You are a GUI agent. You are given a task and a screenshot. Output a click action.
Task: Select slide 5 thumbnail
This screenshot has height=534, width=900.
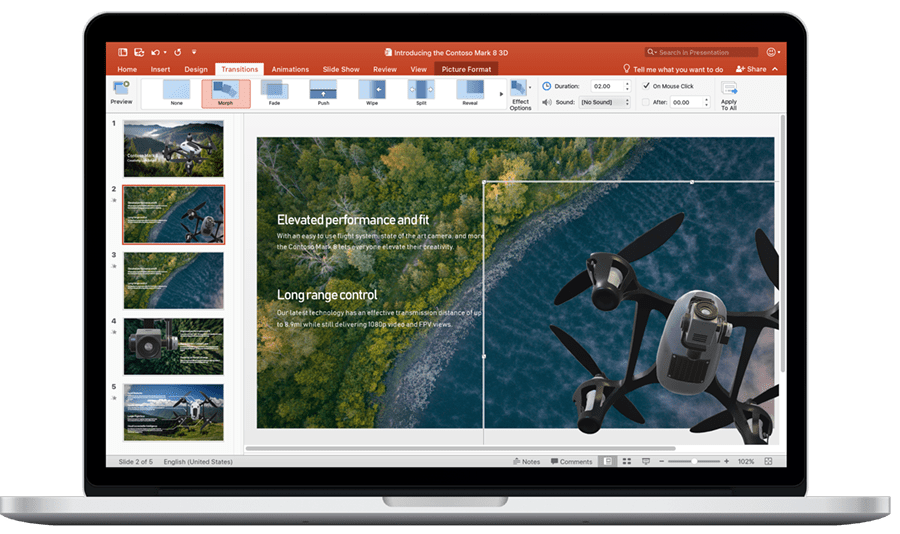(x=173, y=412)
